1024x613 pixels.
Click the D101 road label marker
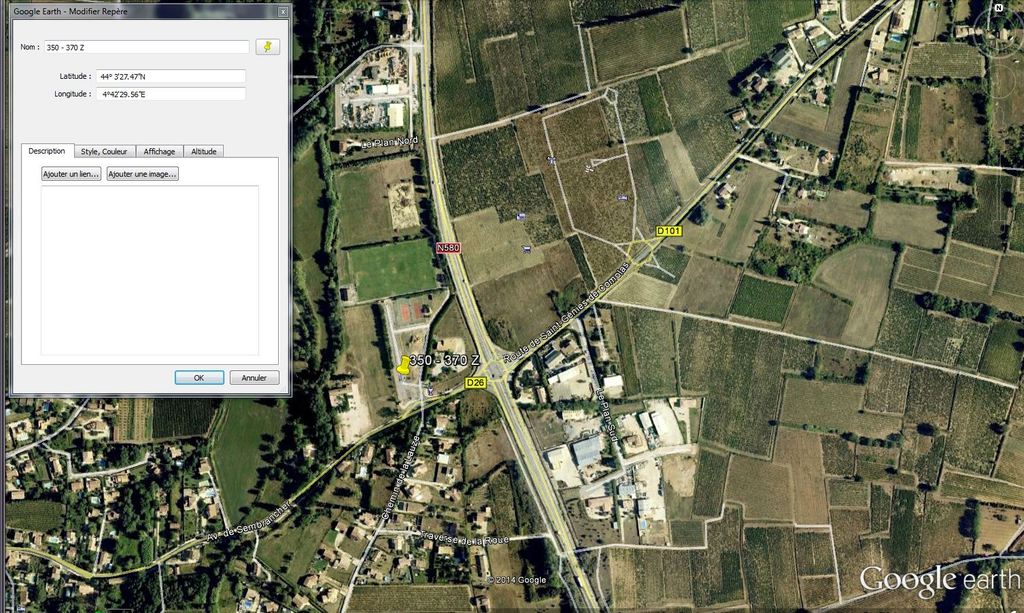pyautogui.click(x=668, y=231)
